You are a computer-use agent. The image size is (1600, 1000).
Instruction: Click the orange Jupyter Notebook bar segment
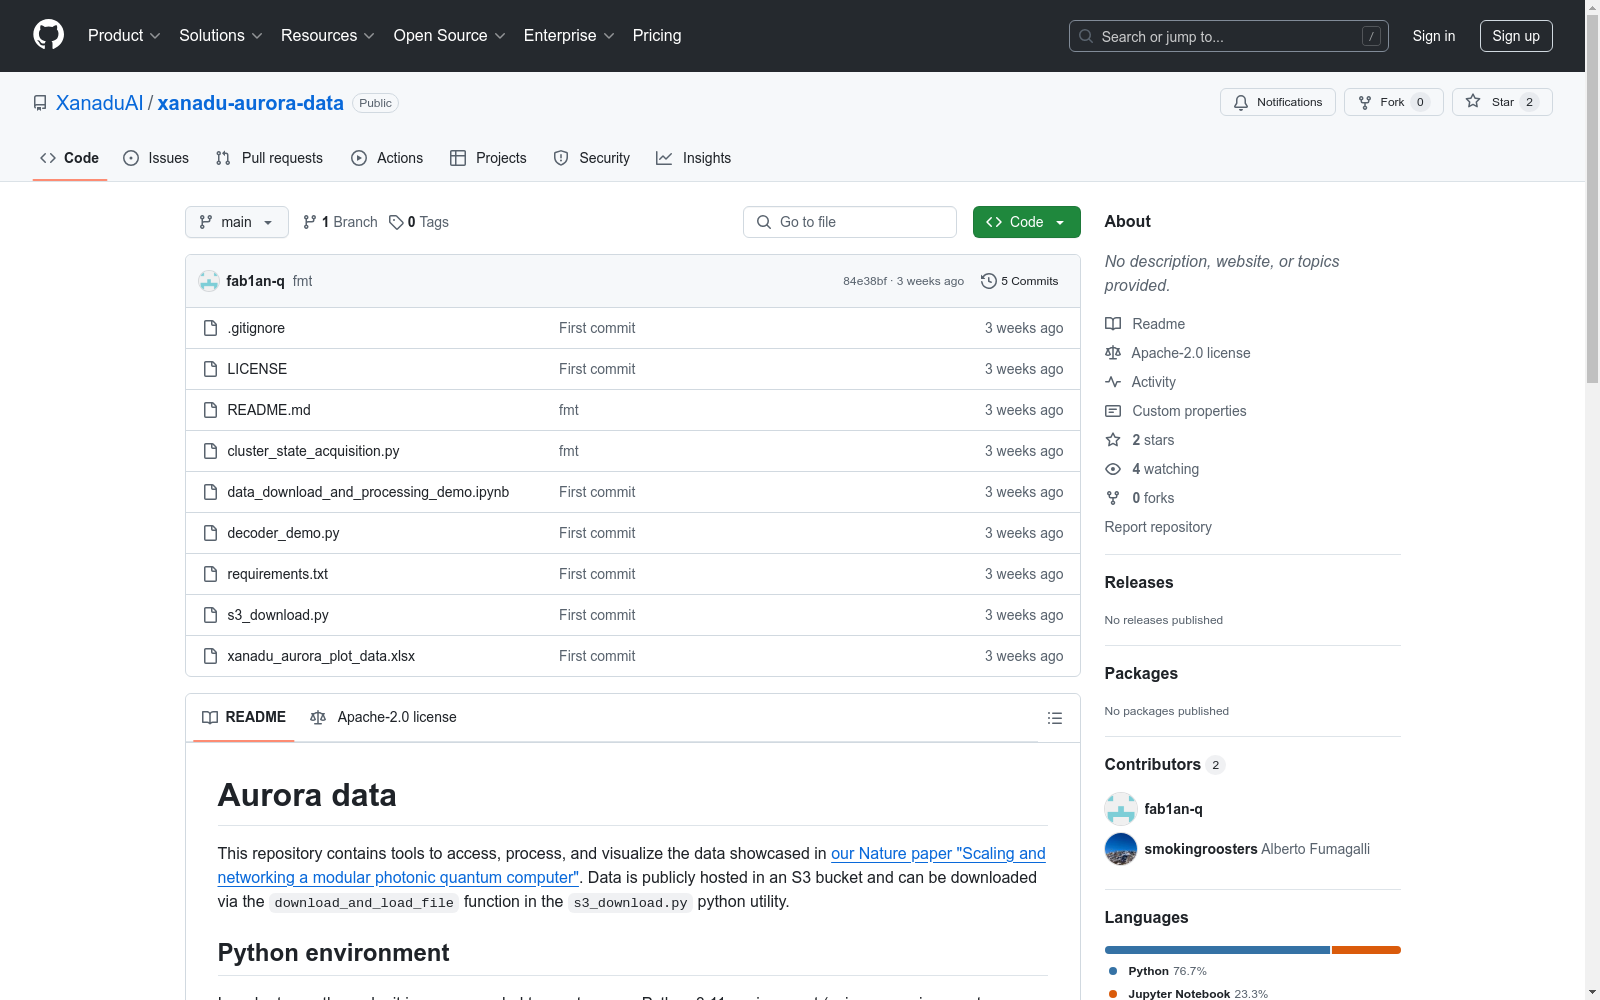pyautogui.click(x=1366, y=950)
